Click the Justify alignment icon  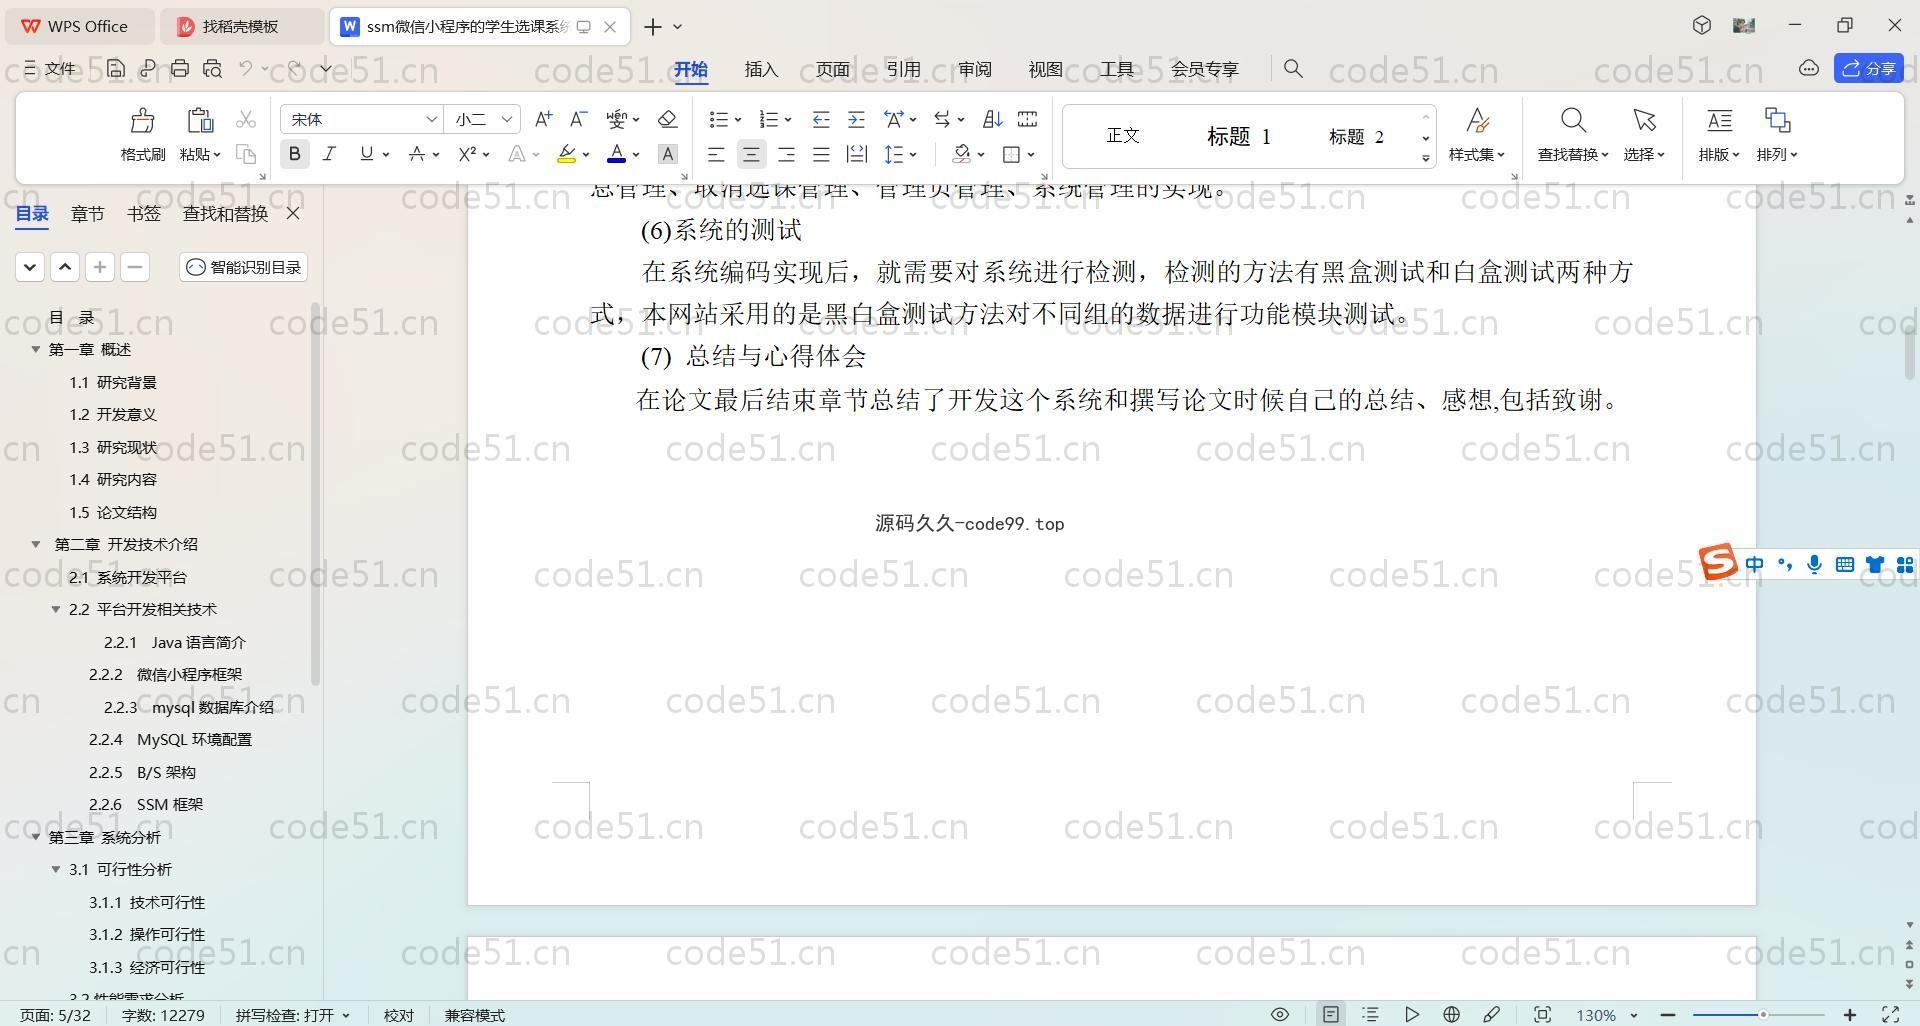pos(821,154)
